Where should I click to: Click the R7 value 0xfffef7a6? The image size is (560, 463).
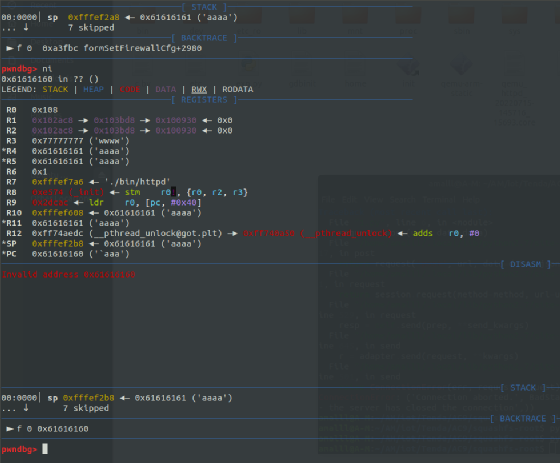tap(58, 182)
